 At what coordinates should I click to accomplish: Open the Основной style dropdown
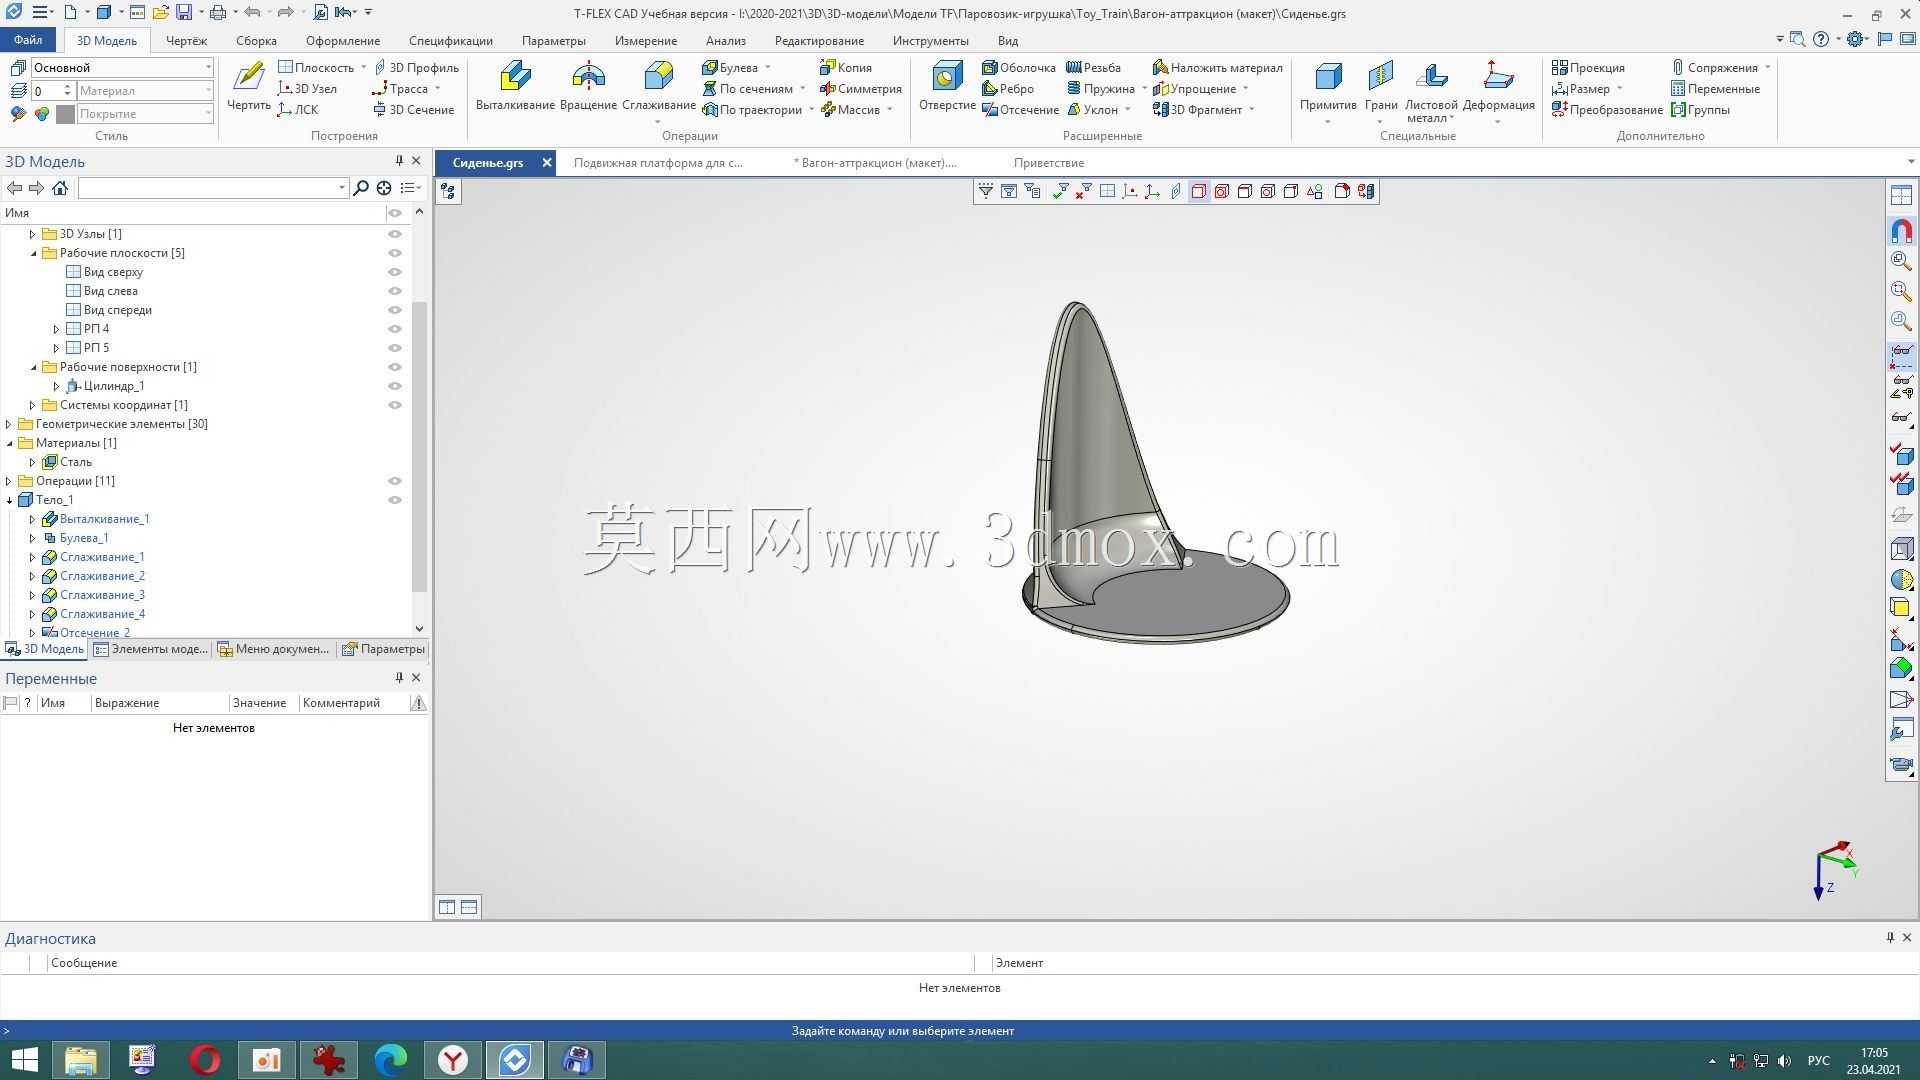click(x=208, y=67)
